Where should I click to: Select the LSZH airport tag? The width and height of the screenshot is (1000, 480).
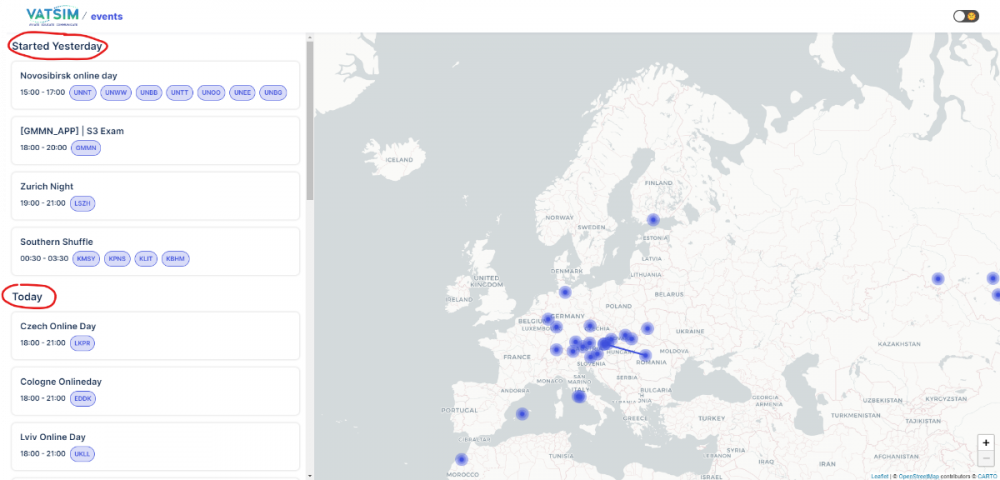[x=82, y=203]
